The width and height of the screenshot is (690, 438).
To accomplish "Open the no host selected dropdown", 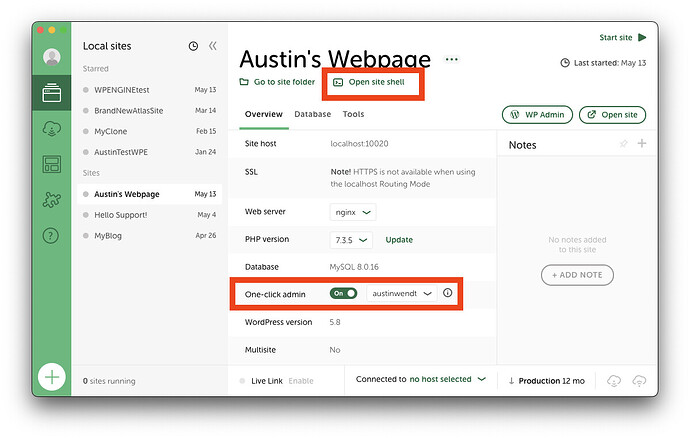I will 448,379.
